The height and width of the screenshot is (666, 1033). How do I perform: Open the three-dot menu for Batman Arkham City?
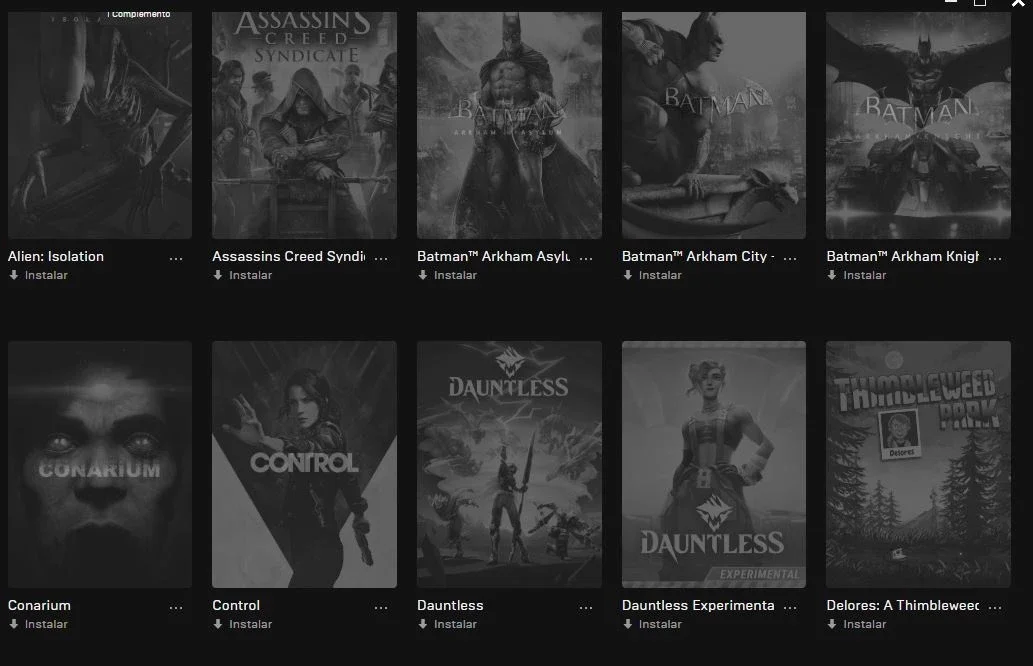(x=790, y=258)
